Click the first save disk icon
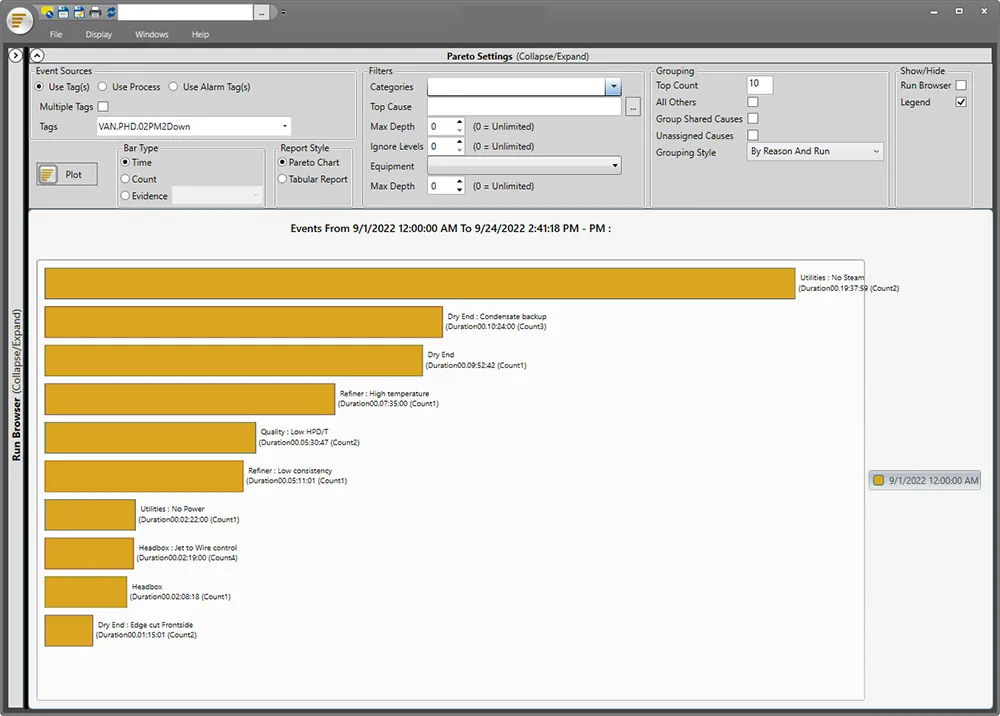 tap(64, 12)
